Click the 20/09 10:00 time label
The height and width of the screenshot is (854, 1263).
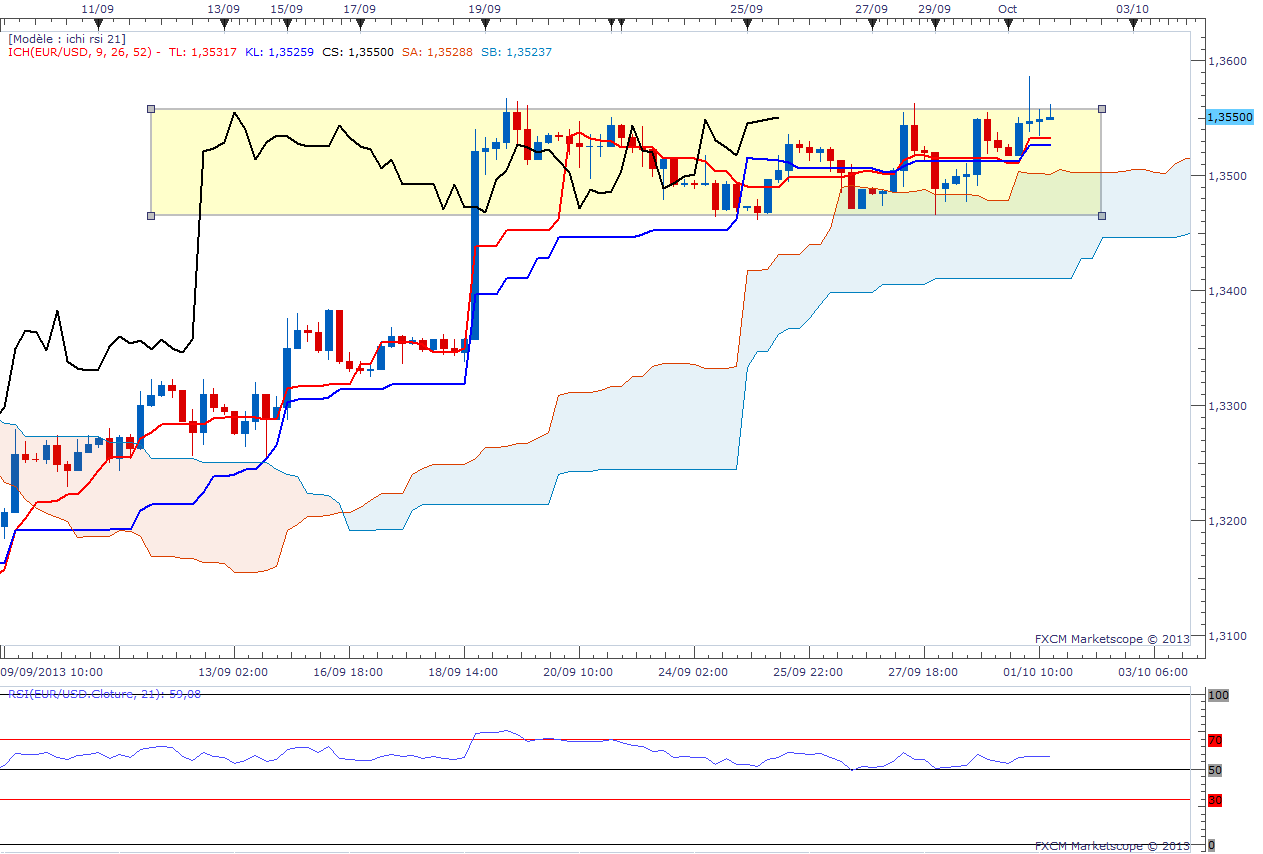[578, 672]
